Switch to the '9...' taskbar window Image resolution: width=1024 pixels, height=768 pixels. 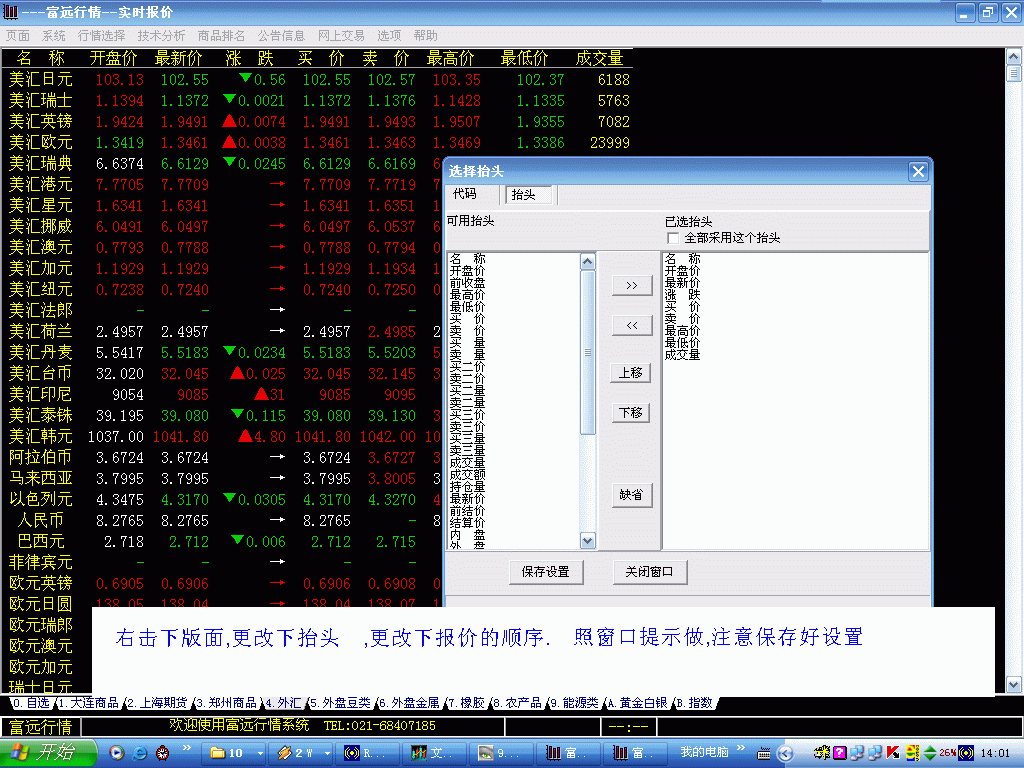click(x=501, y=753)
